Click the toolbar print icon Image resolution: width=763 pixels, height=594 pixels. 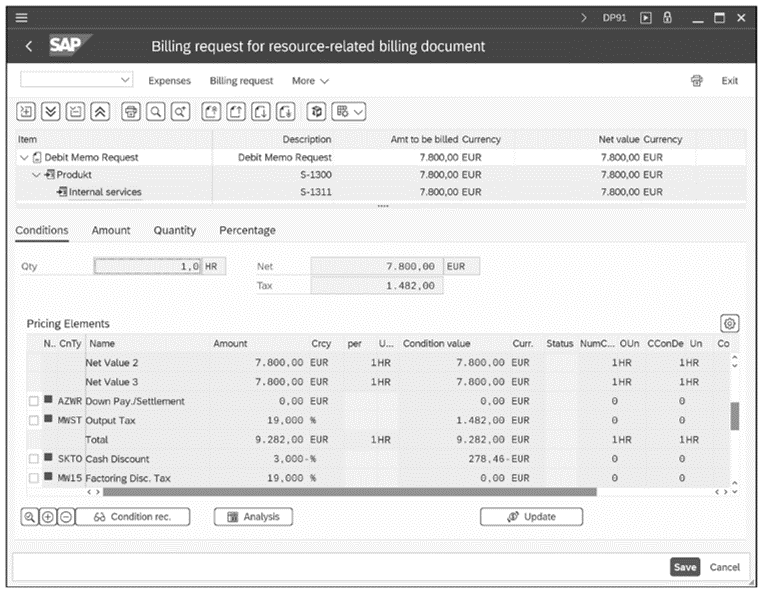click(x=131, y=111)
